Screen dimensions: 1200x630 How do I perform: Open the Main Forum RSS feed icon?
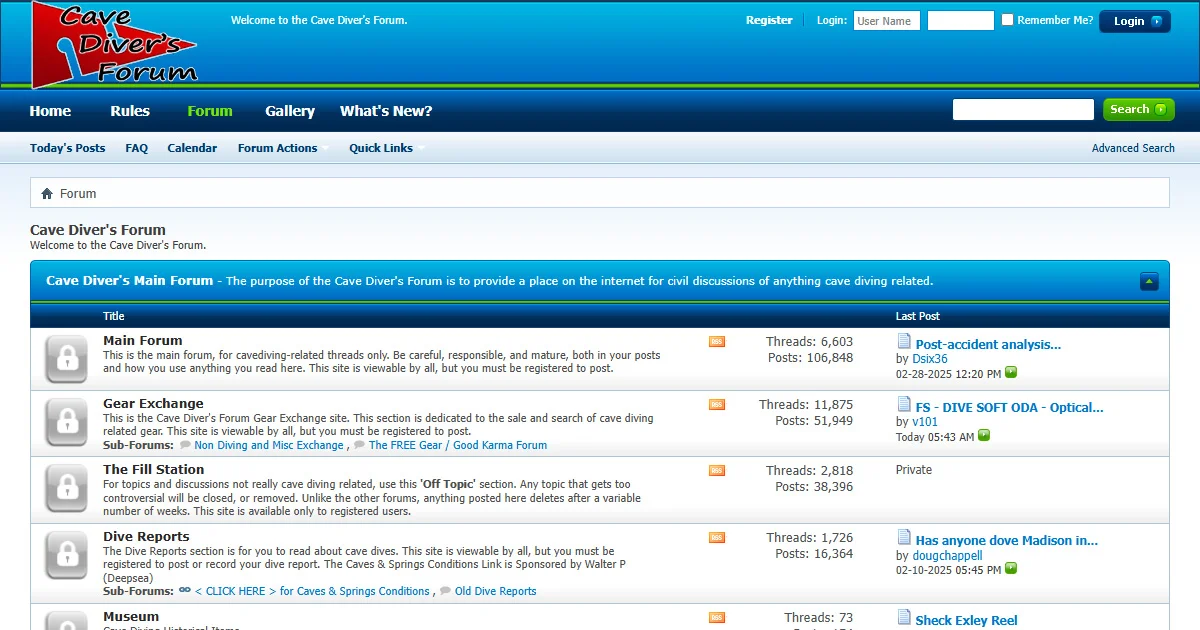coord(717,342)
